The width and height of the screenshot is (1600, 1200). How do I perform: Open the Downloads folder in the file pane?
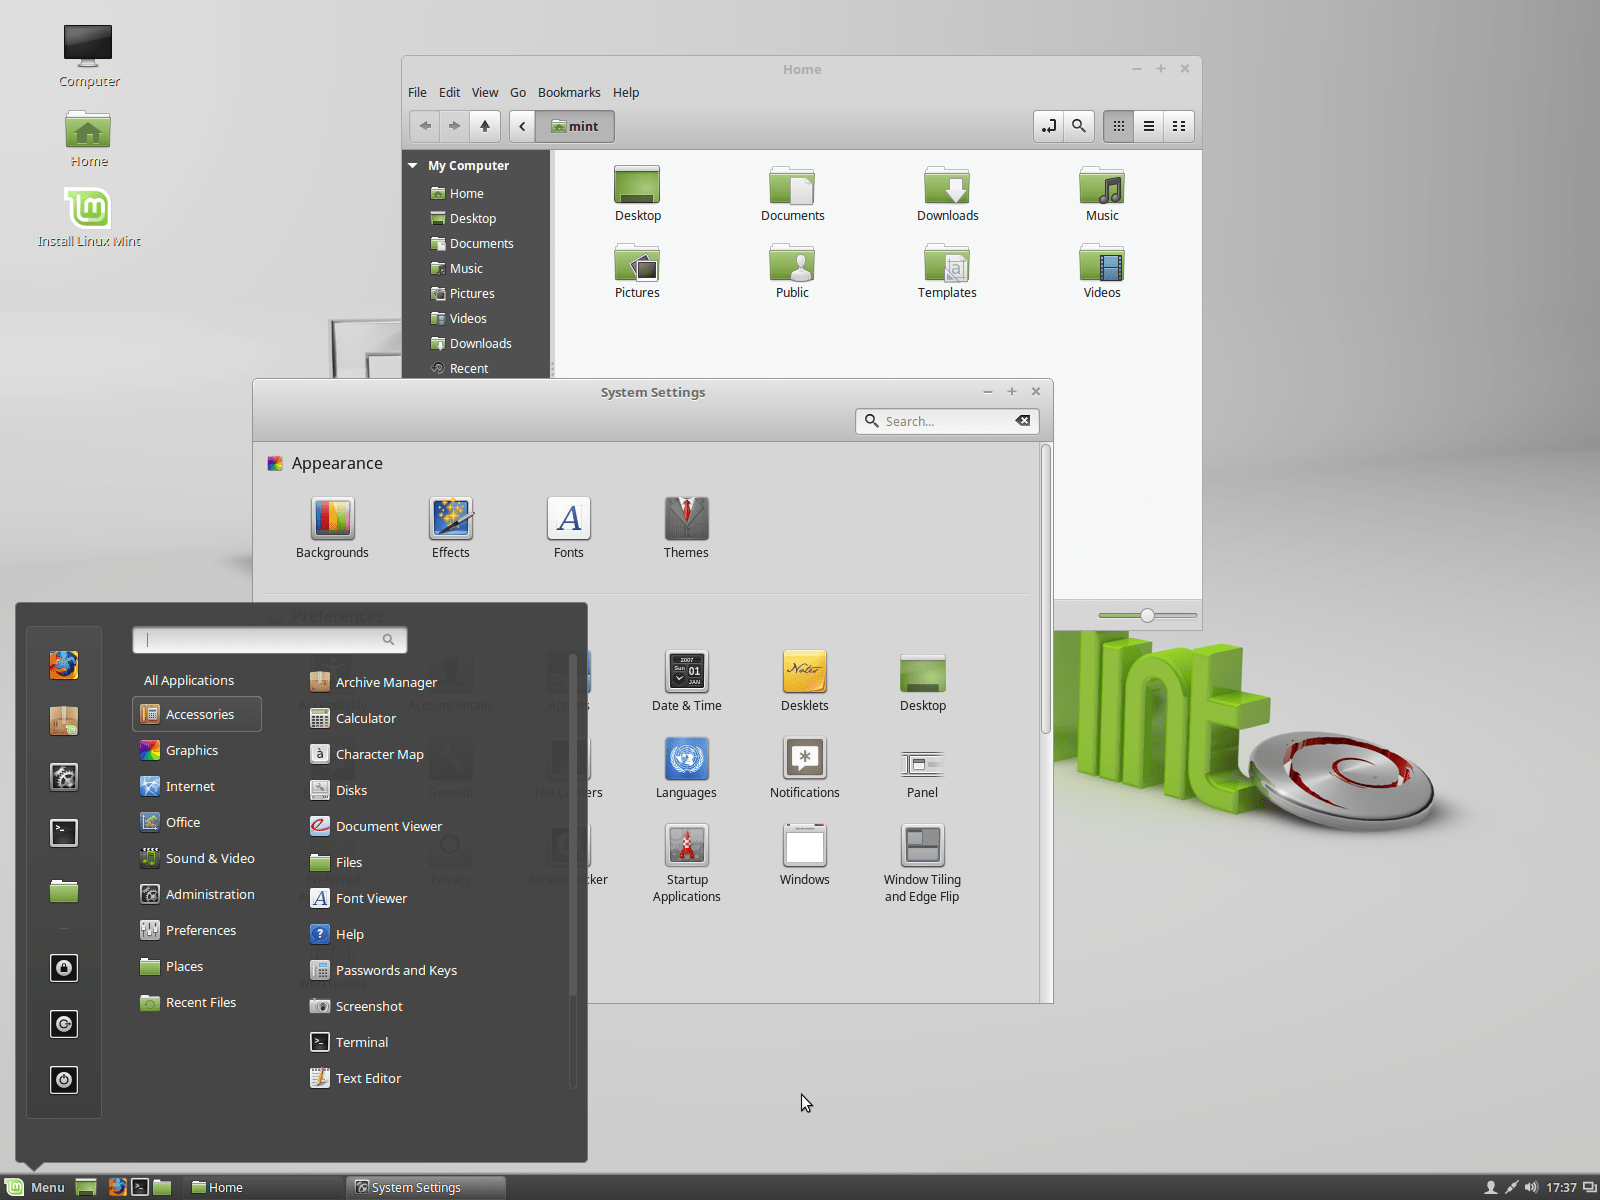[948, 194]
